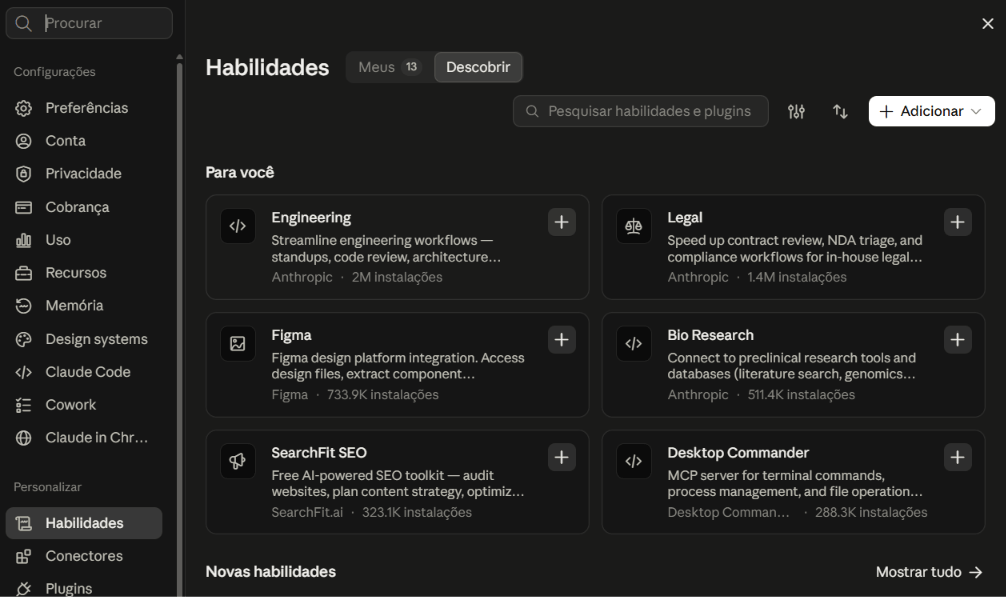Open Cobrança card icon
The image size is (1006, 597).
[x=24, y=207]
